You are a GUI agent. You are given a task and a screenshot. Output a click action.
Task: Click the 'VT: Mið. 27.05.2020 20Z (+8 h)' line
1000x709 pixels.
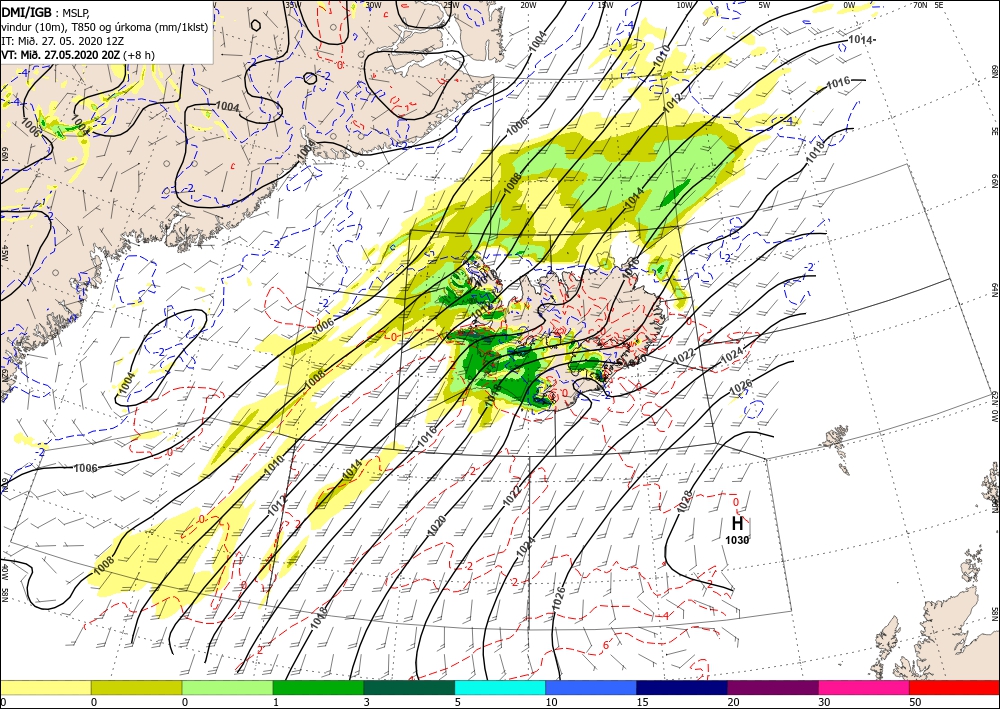click(x=78, y=55)
